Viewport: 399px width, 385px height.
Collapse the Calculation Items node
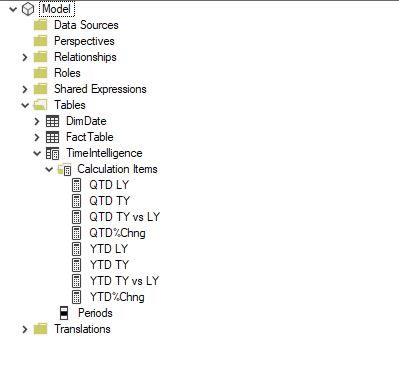pos(49,169)
